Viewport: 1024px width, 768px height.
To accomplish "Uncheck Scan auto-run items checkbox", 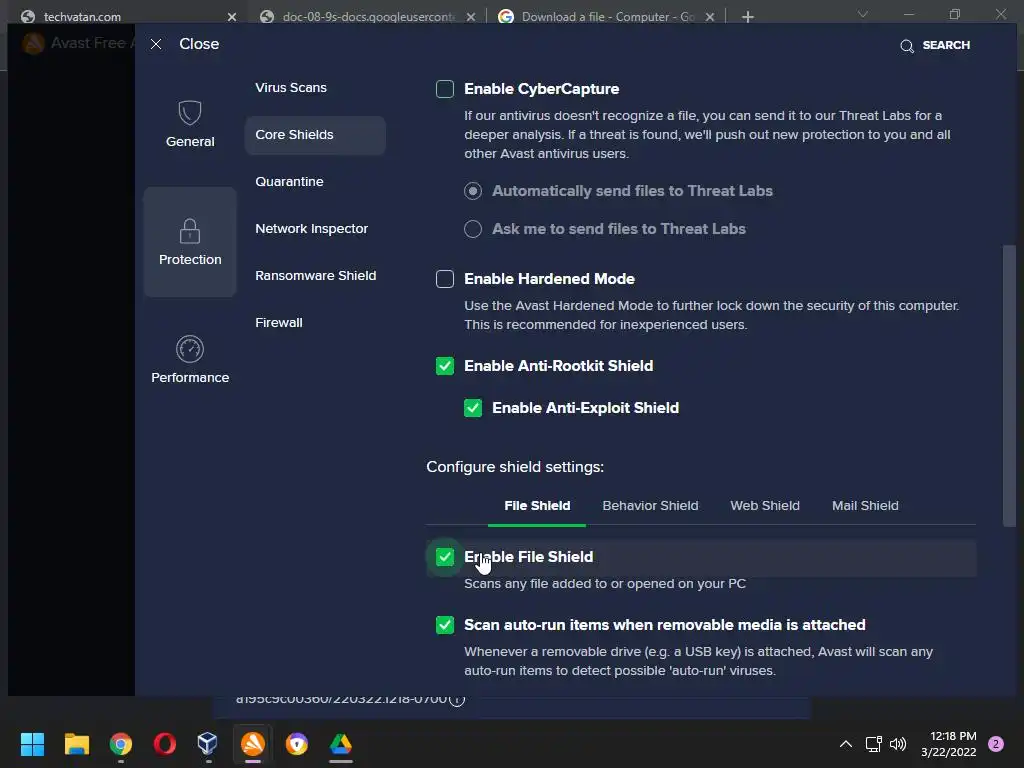I will point(445,625).
